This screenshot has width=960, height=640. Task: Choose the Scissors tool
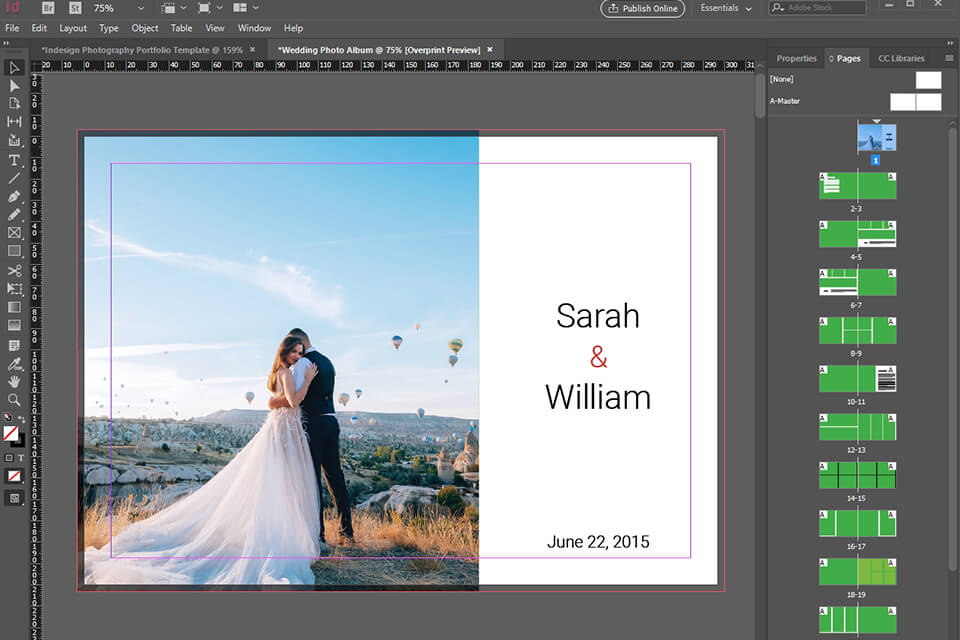14,272
